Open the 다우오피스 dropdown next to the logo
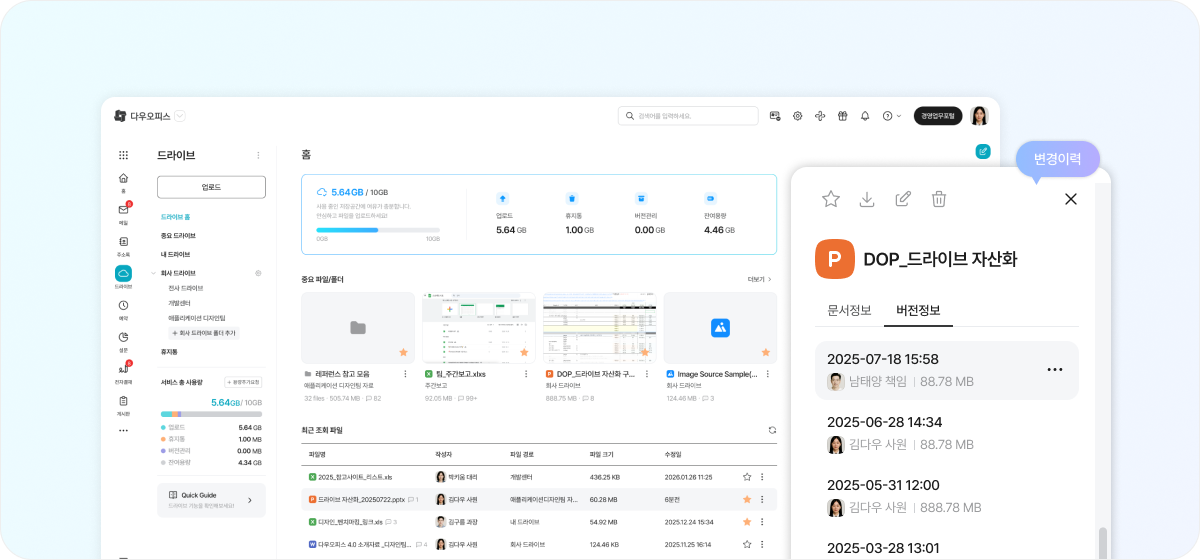Screen dimensions: 1200x560 180,116
